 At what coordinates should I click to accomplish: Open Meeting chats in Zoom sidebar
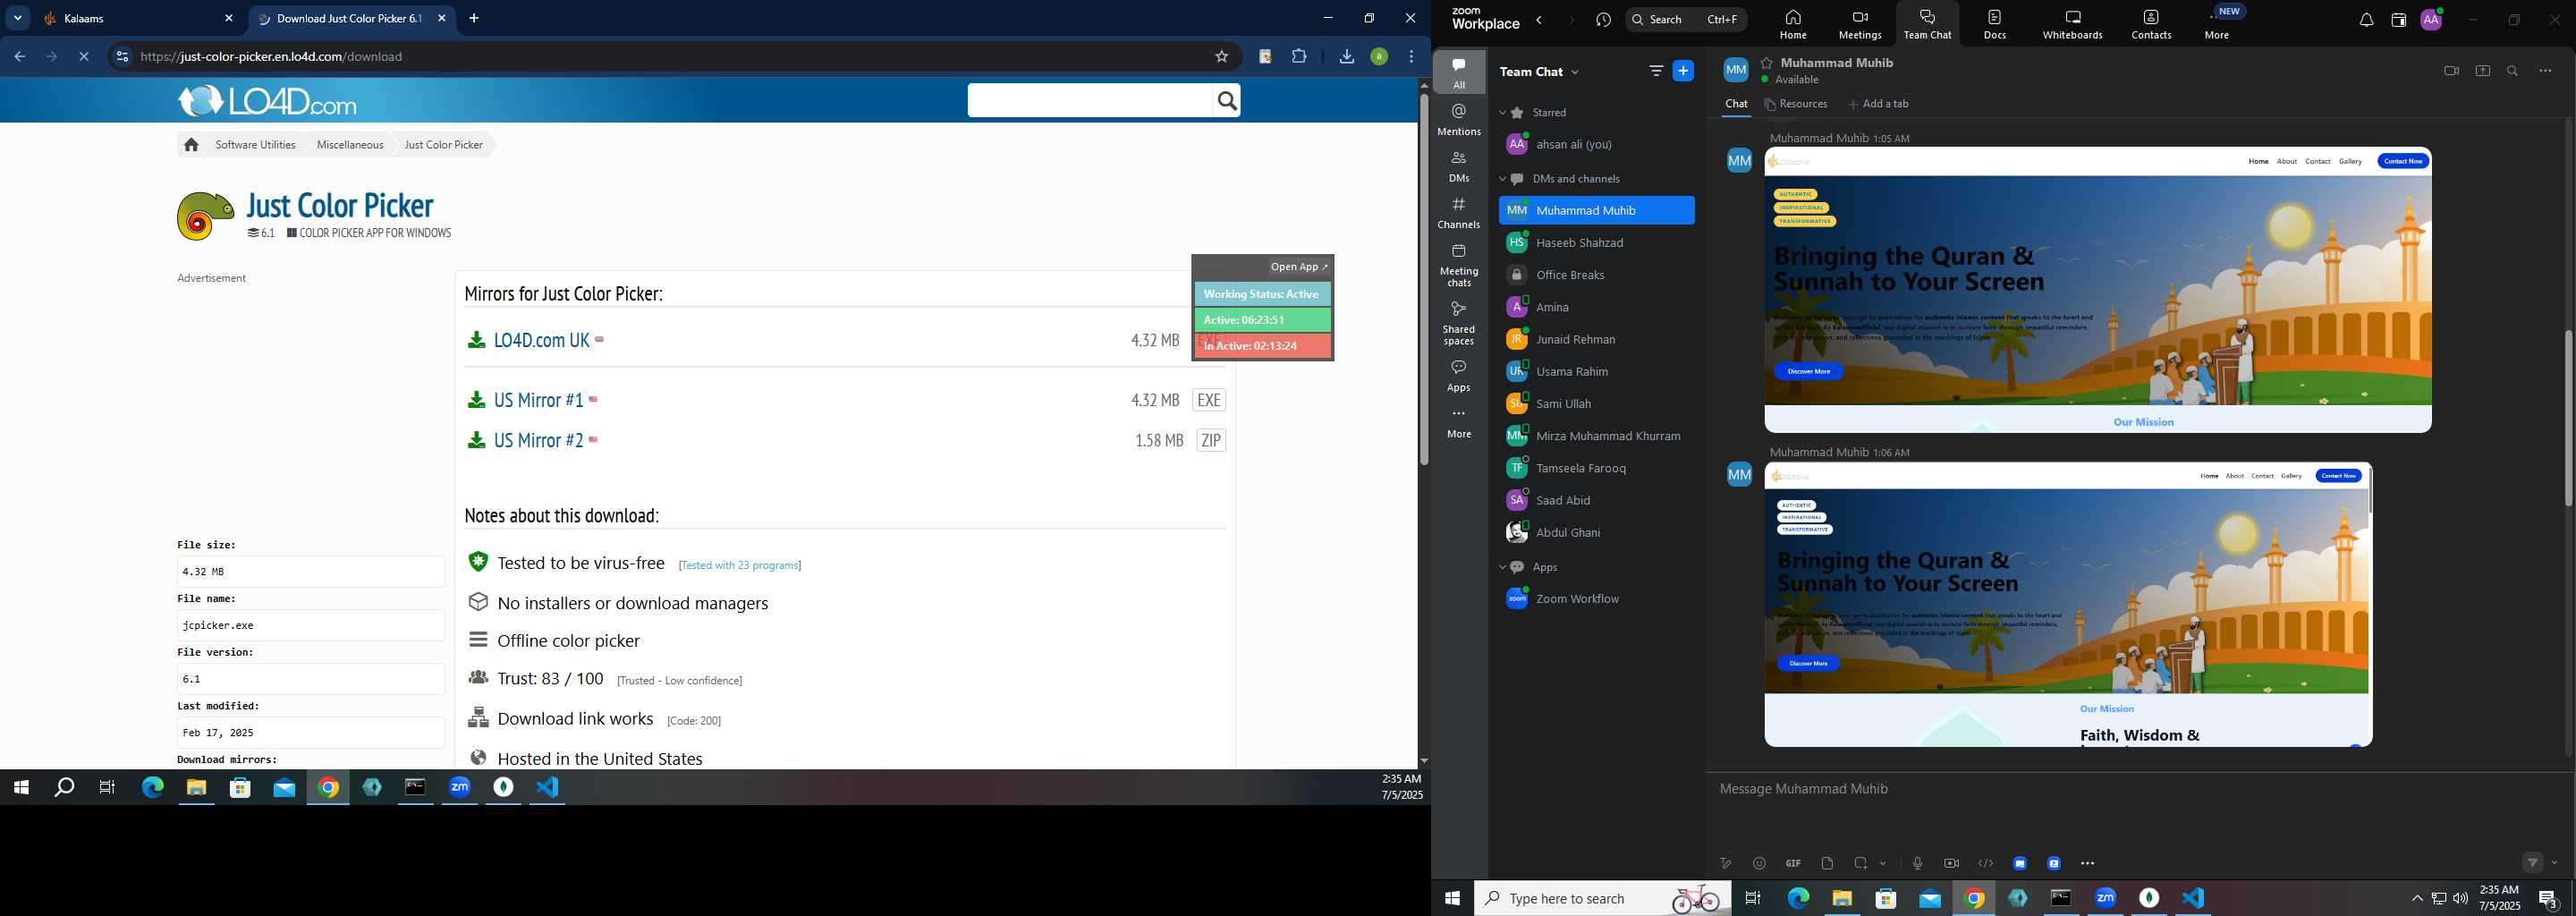click(x=1459, y=265)
